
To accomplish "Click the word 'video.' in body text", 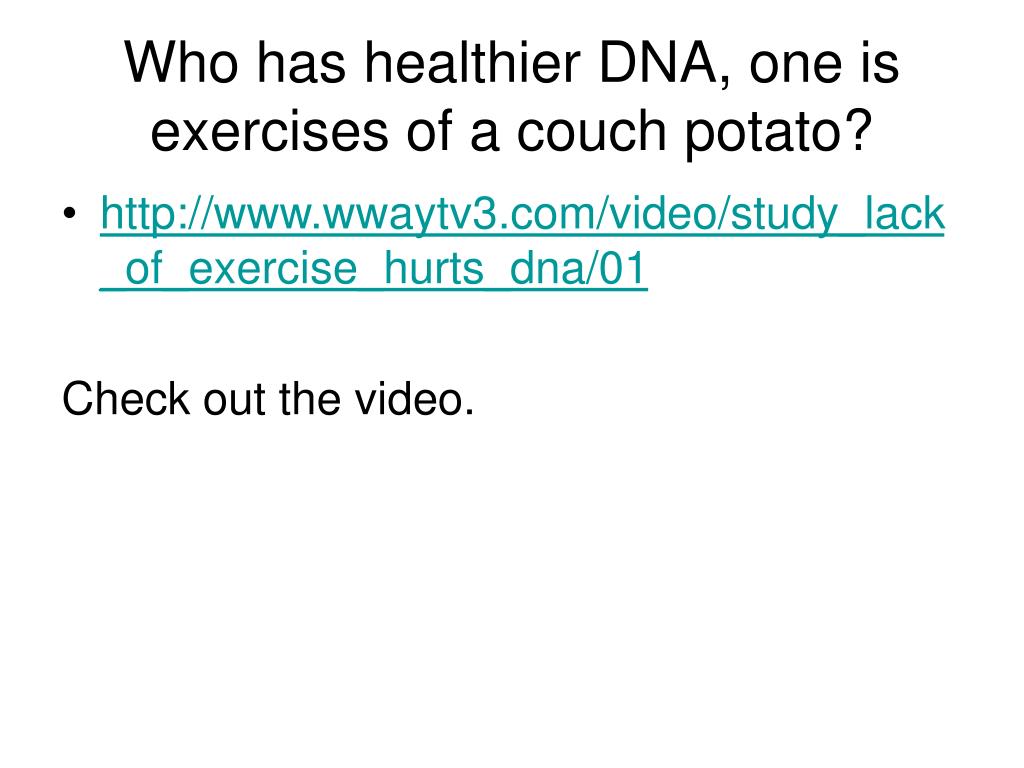I will [415, 398].
